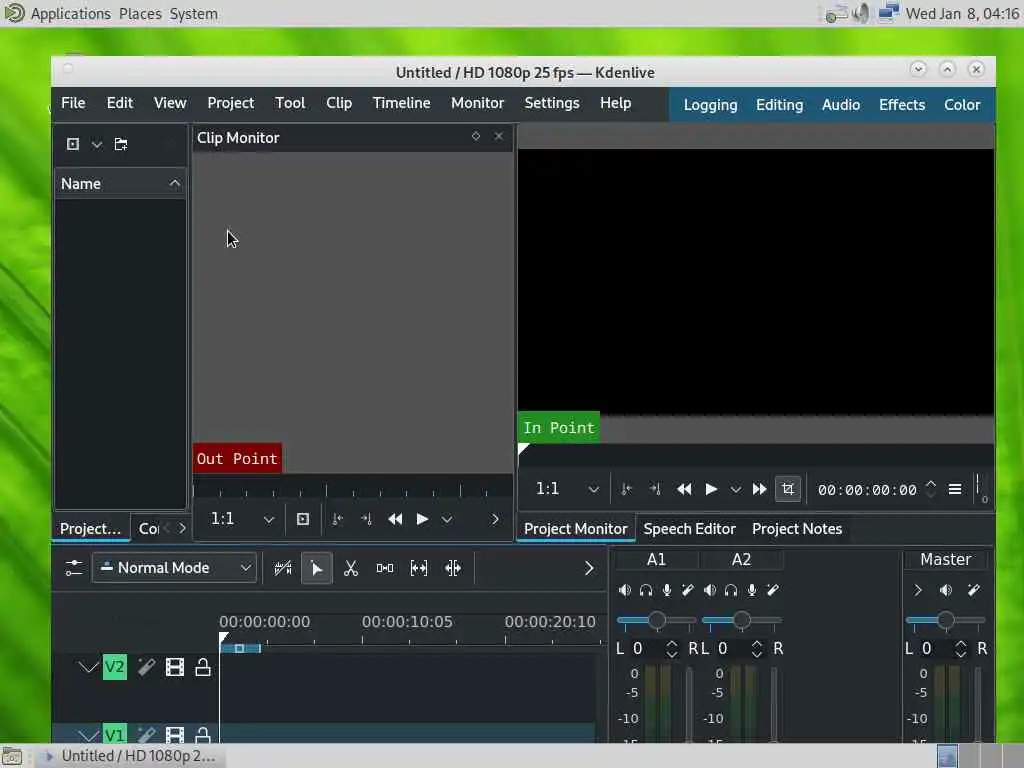This screenshot has width=1024, height=768.
Task: Set zone in for Clip Monitor
Action: tap(338, 519)
